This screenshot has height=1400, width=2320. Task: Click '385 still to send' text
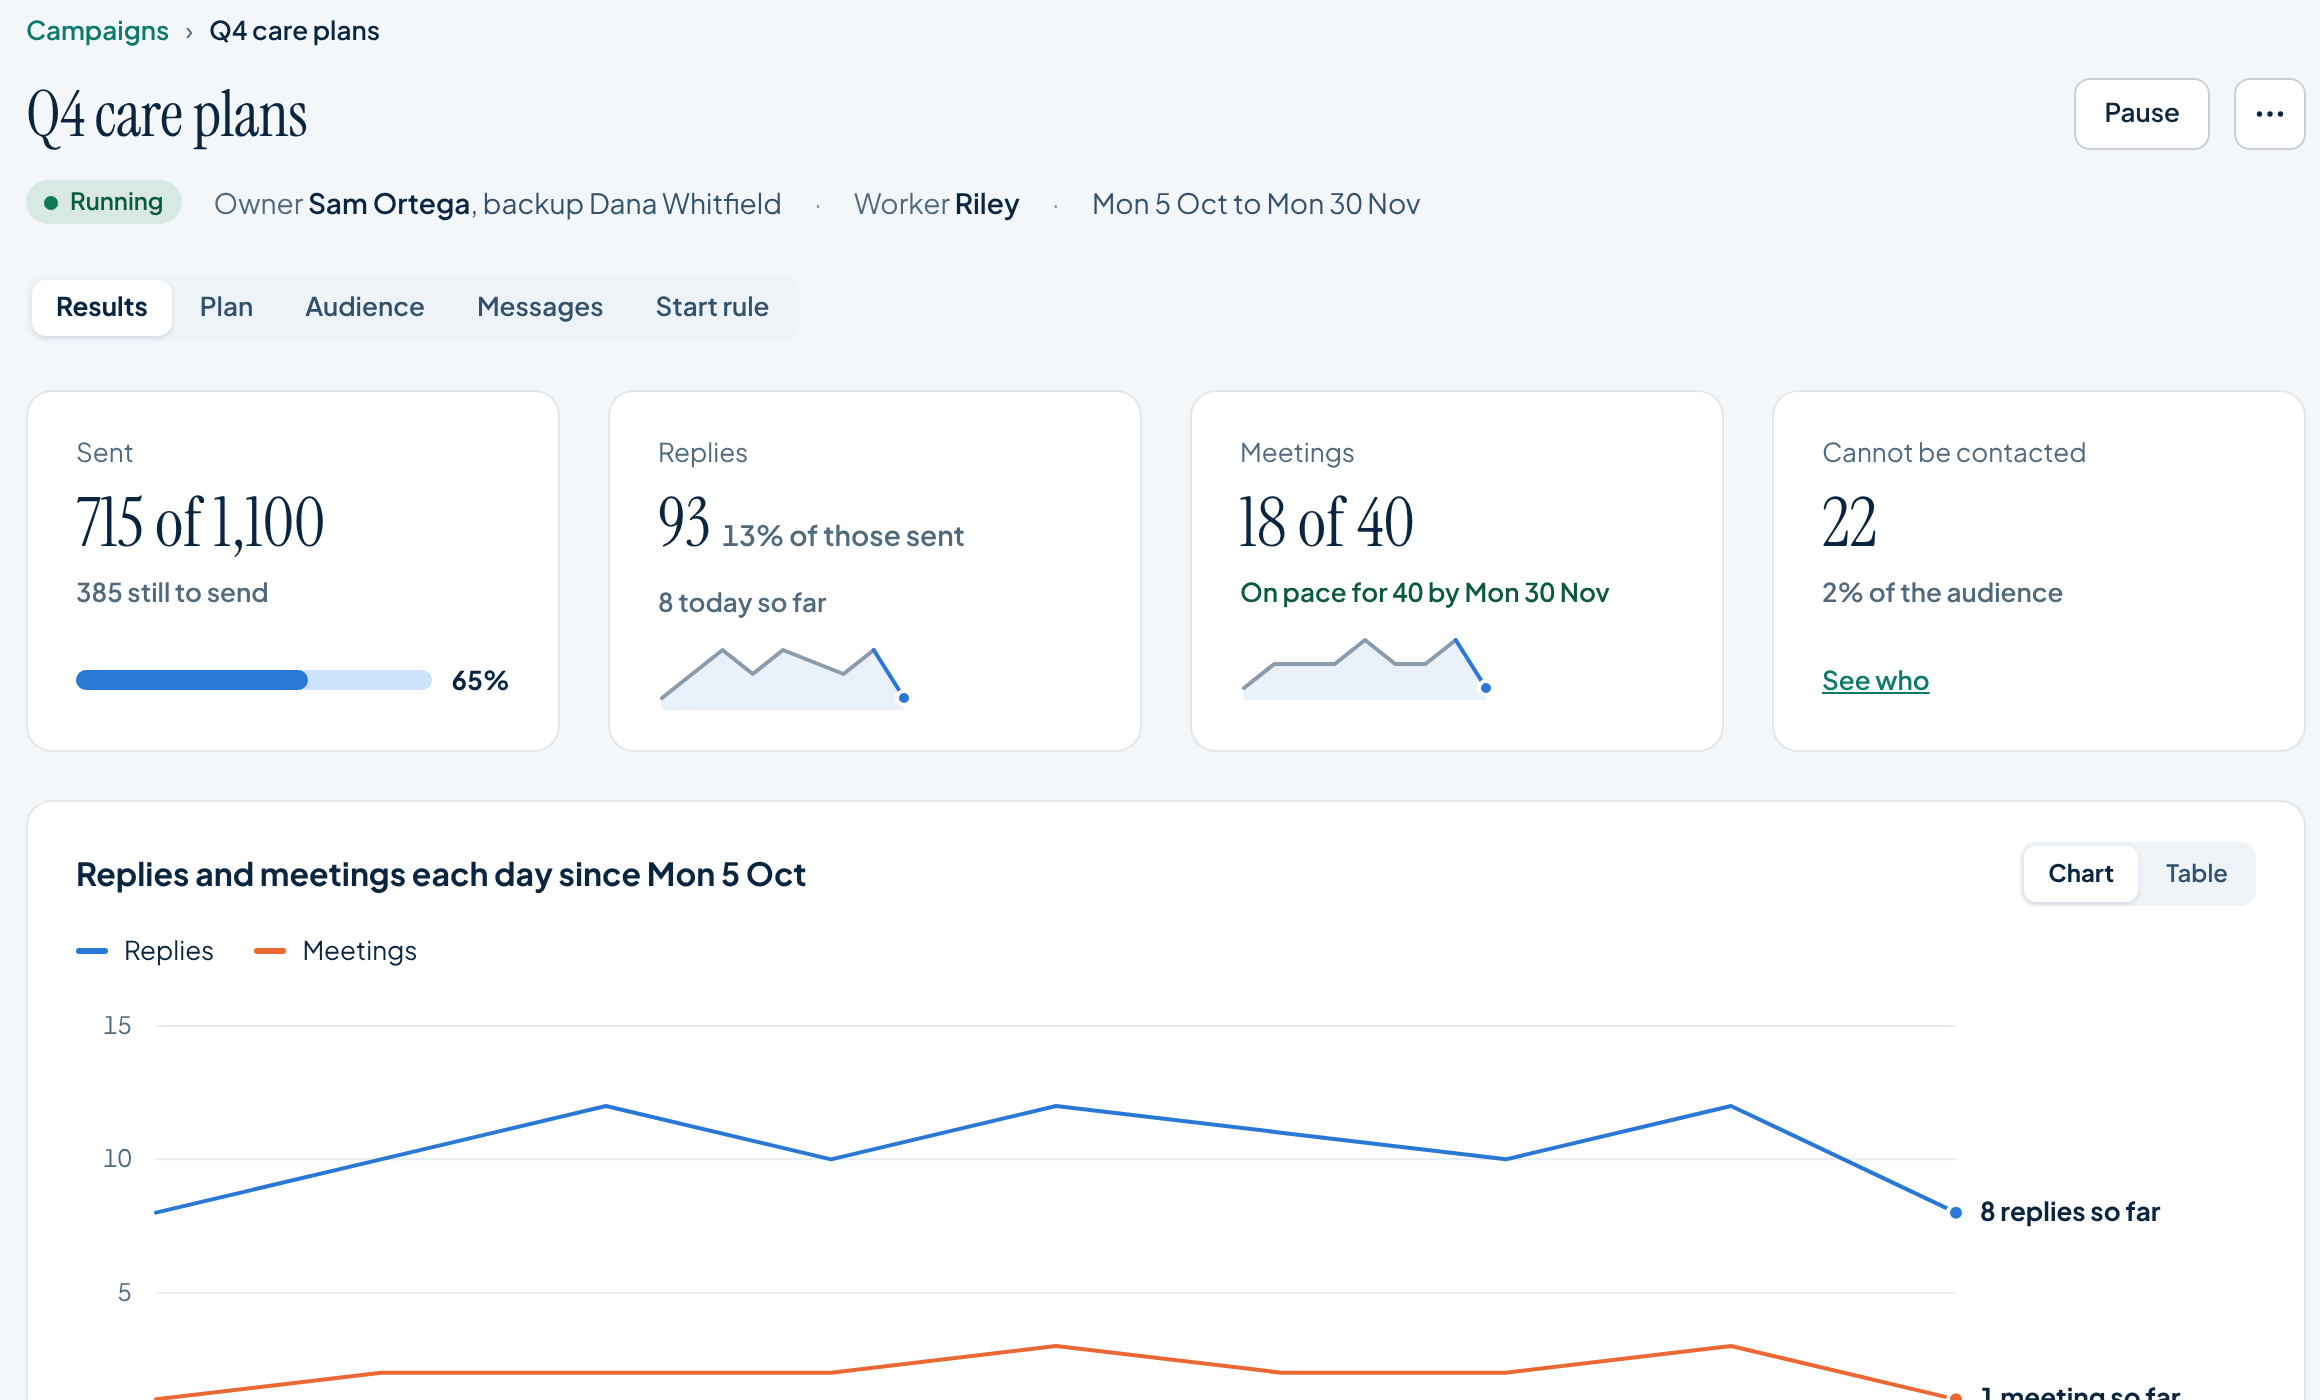point(172,593)
